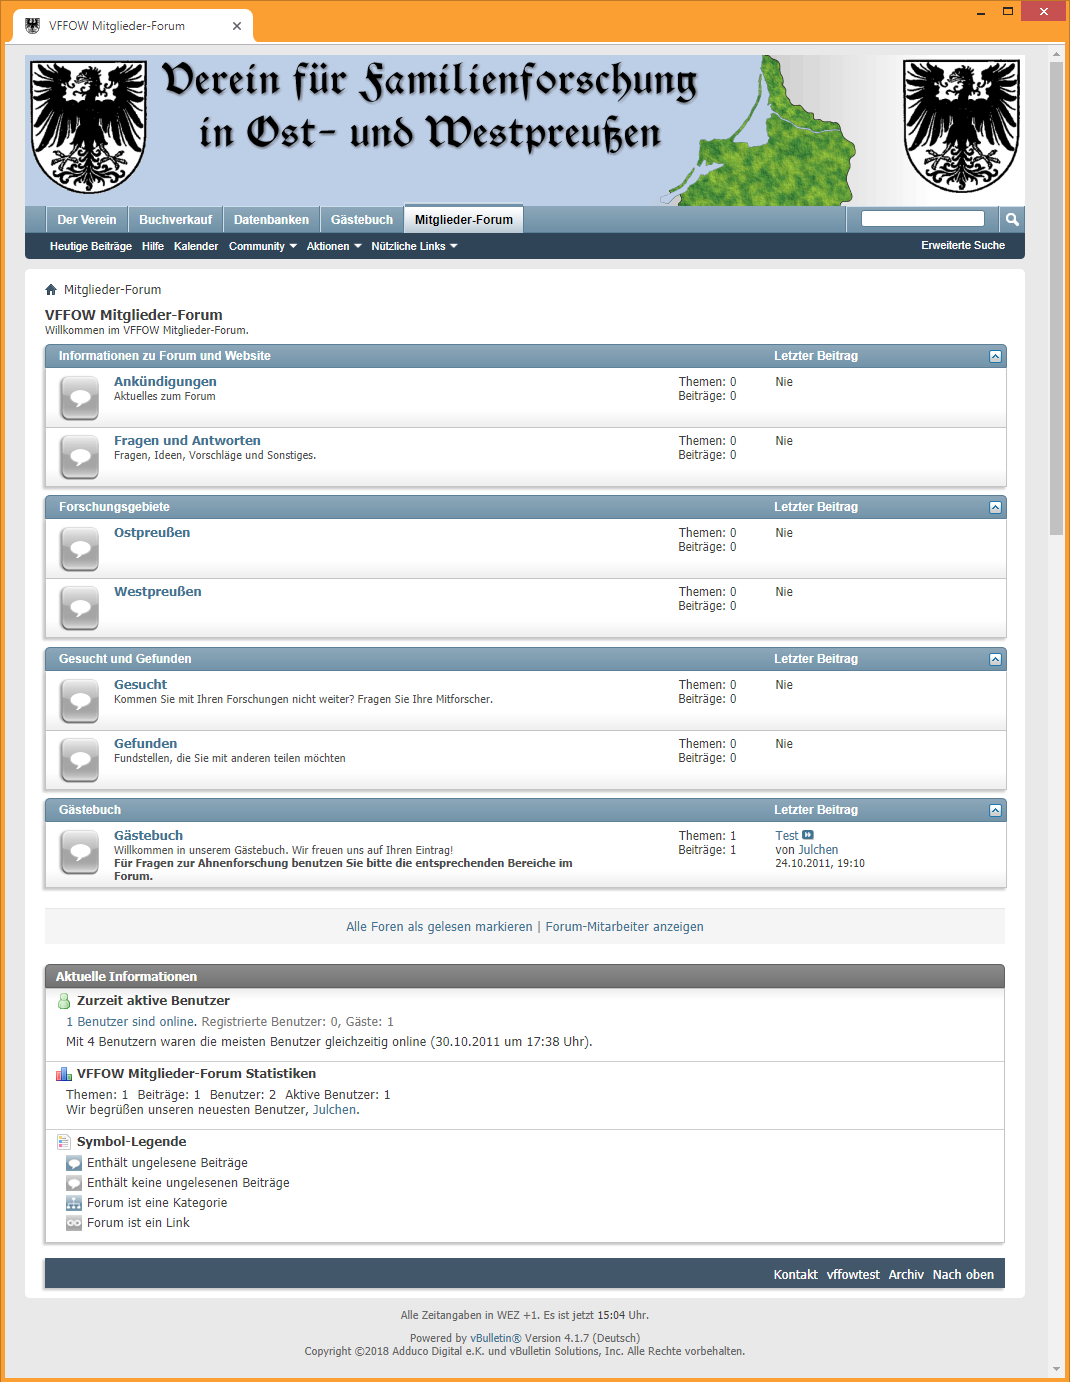Click the 'Forum ist eine Kategorie' legend icon

click(x=74, y=1202)
